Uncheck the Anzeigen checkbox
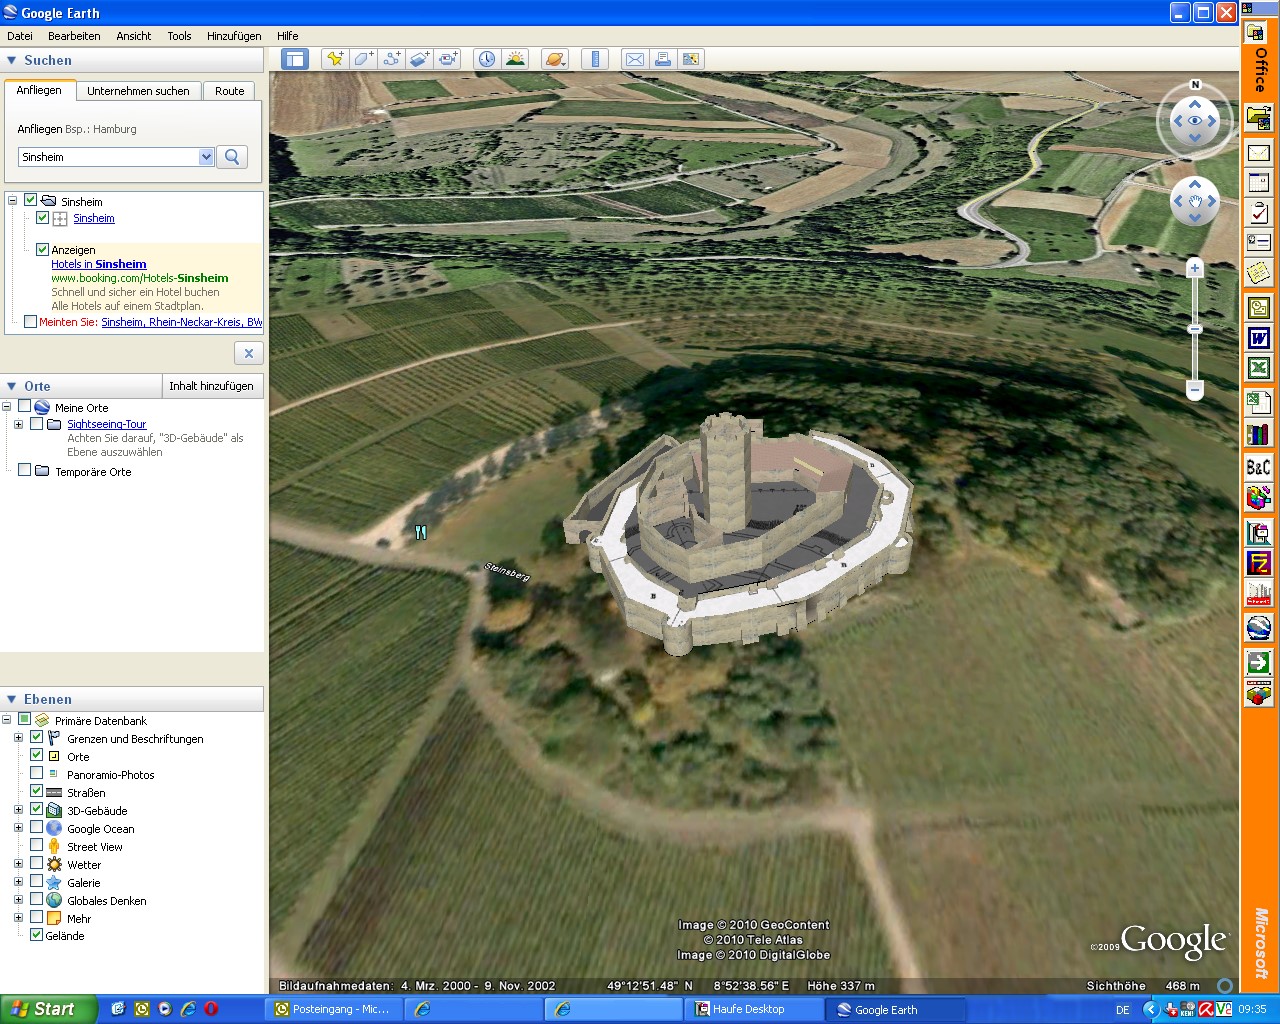 42,249
